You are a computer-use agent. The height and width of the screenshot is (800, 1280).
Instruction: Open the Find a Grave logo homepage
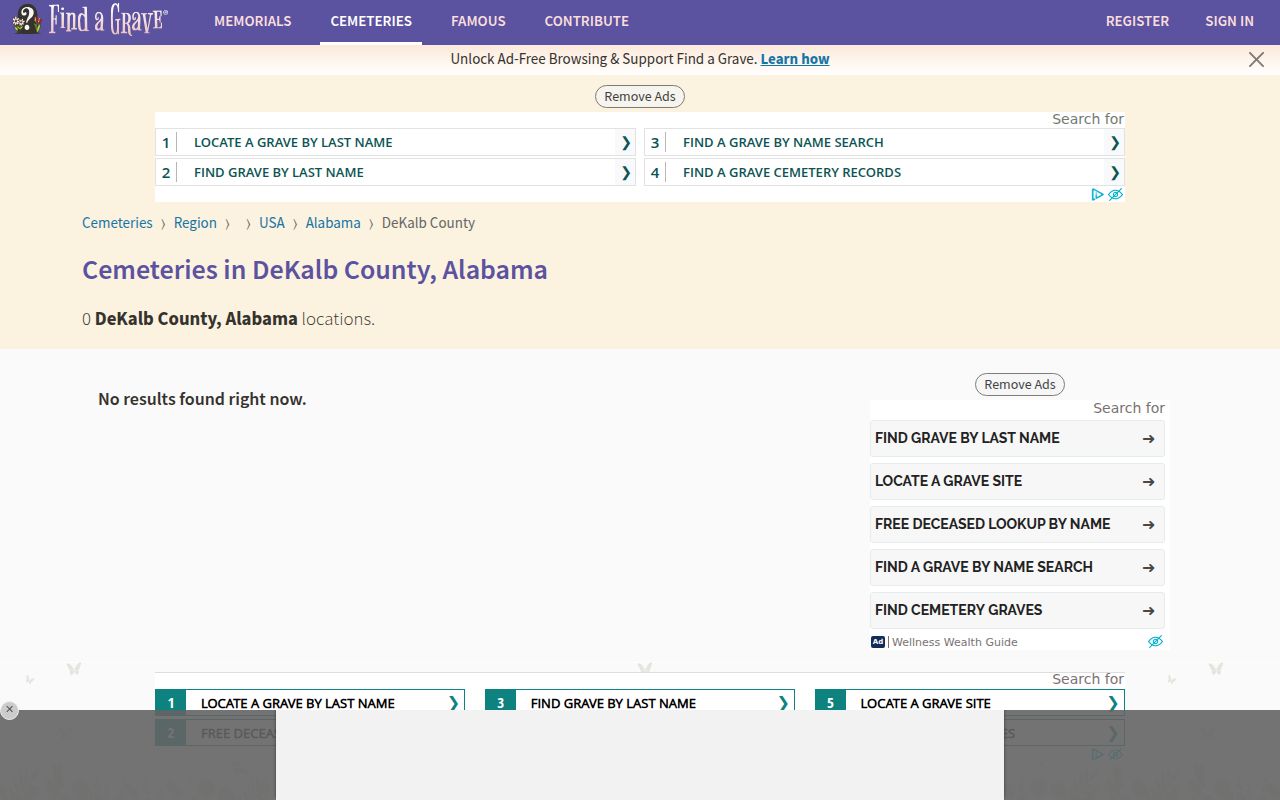tap(90, 20)
